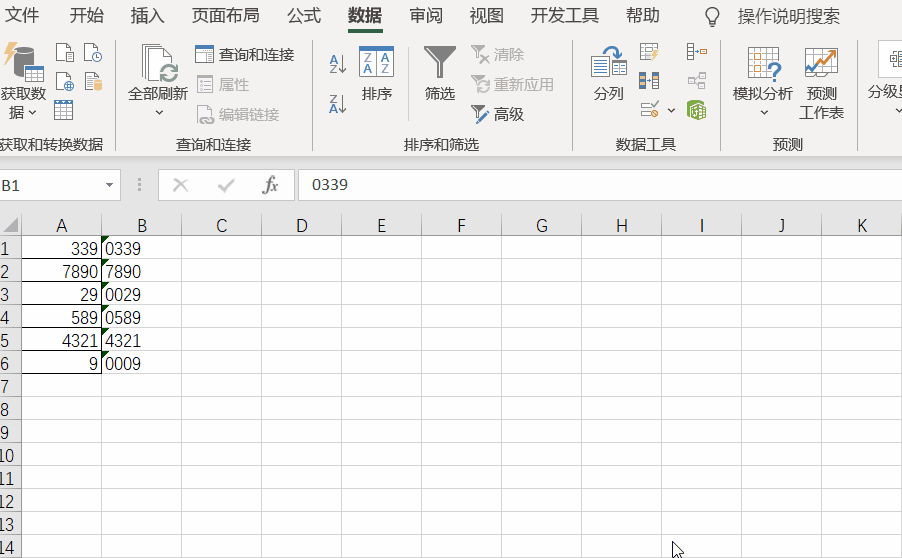
Task: Switch to the 视图 view tab
Action: pos(487,16)
